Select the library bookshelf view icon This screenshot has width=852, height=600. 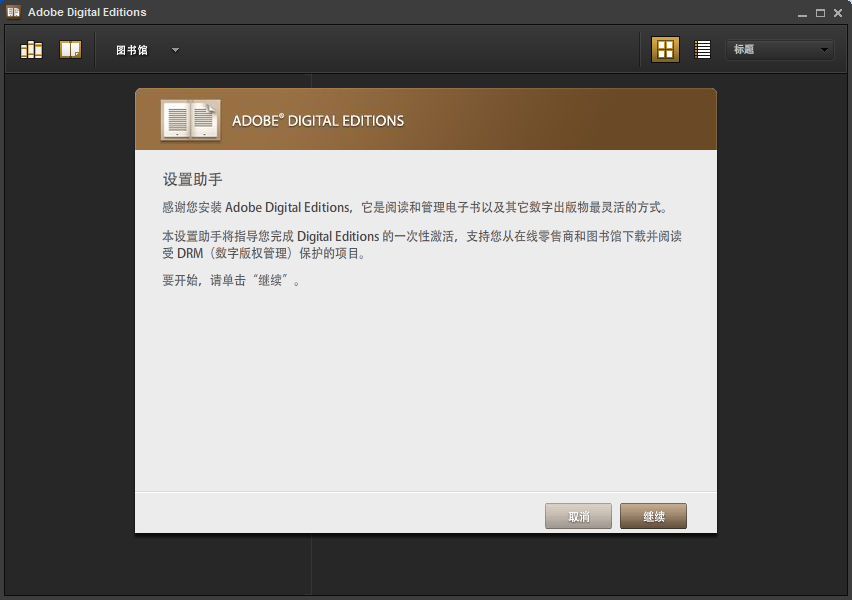point(31,48)
